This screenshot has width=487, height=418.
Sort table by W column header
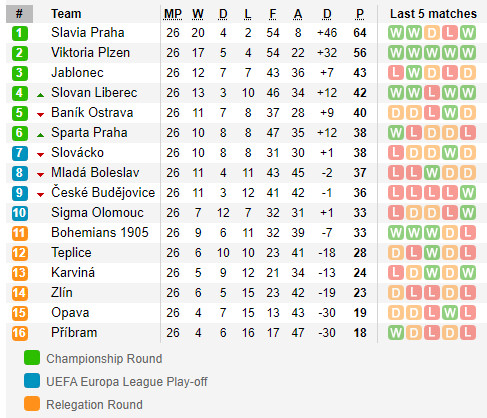tap(198, 14)
